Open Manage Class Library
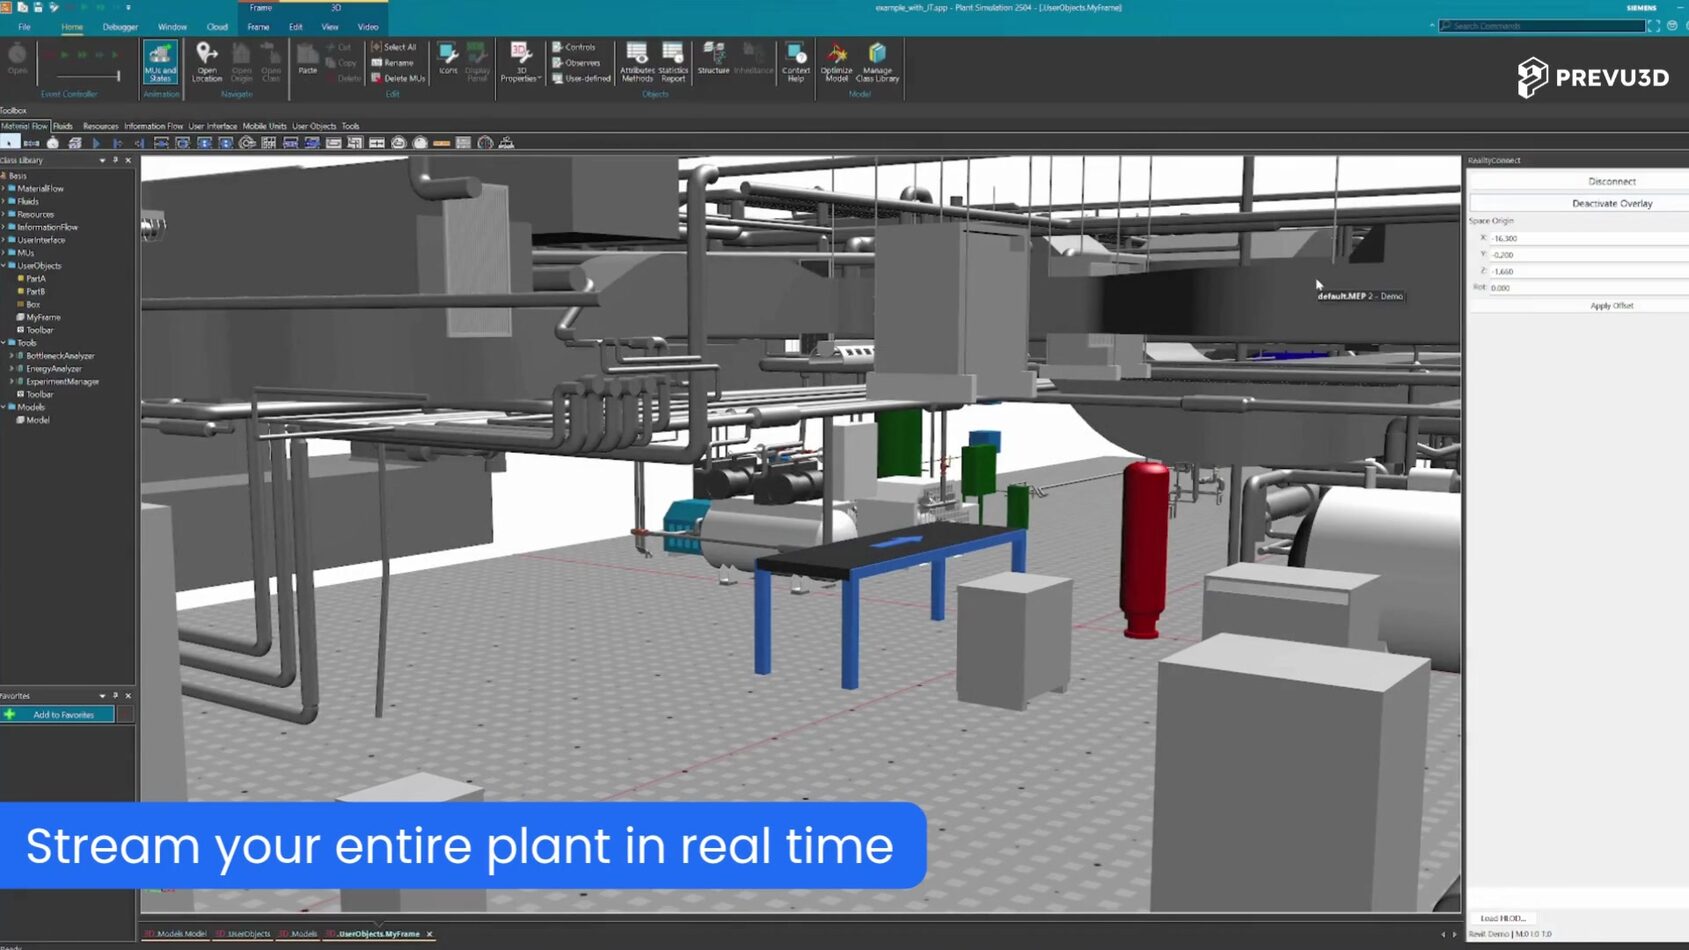The height and width of the screenshot is (950, 1689). tap(877, 62)
